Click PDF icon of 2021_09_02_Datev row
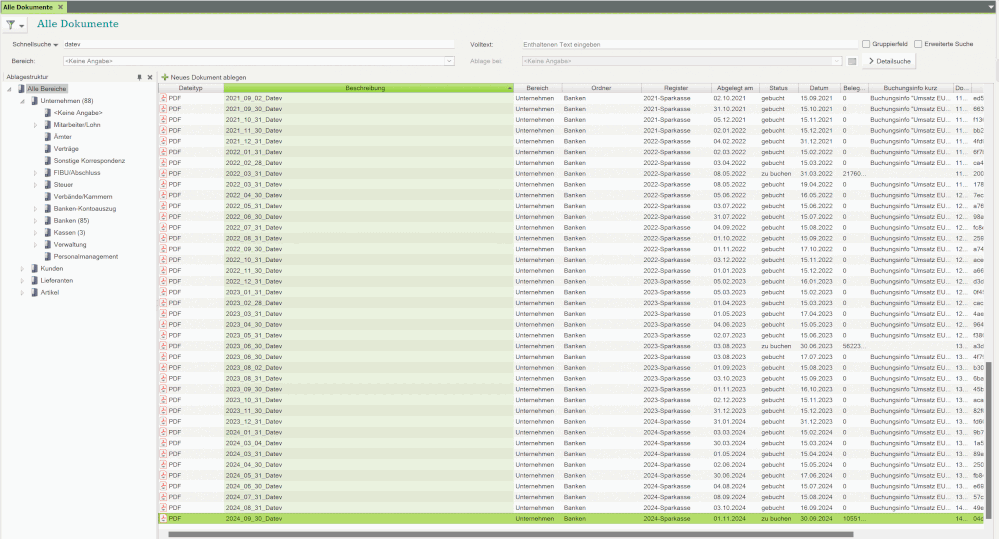 [x=164, y=98]
